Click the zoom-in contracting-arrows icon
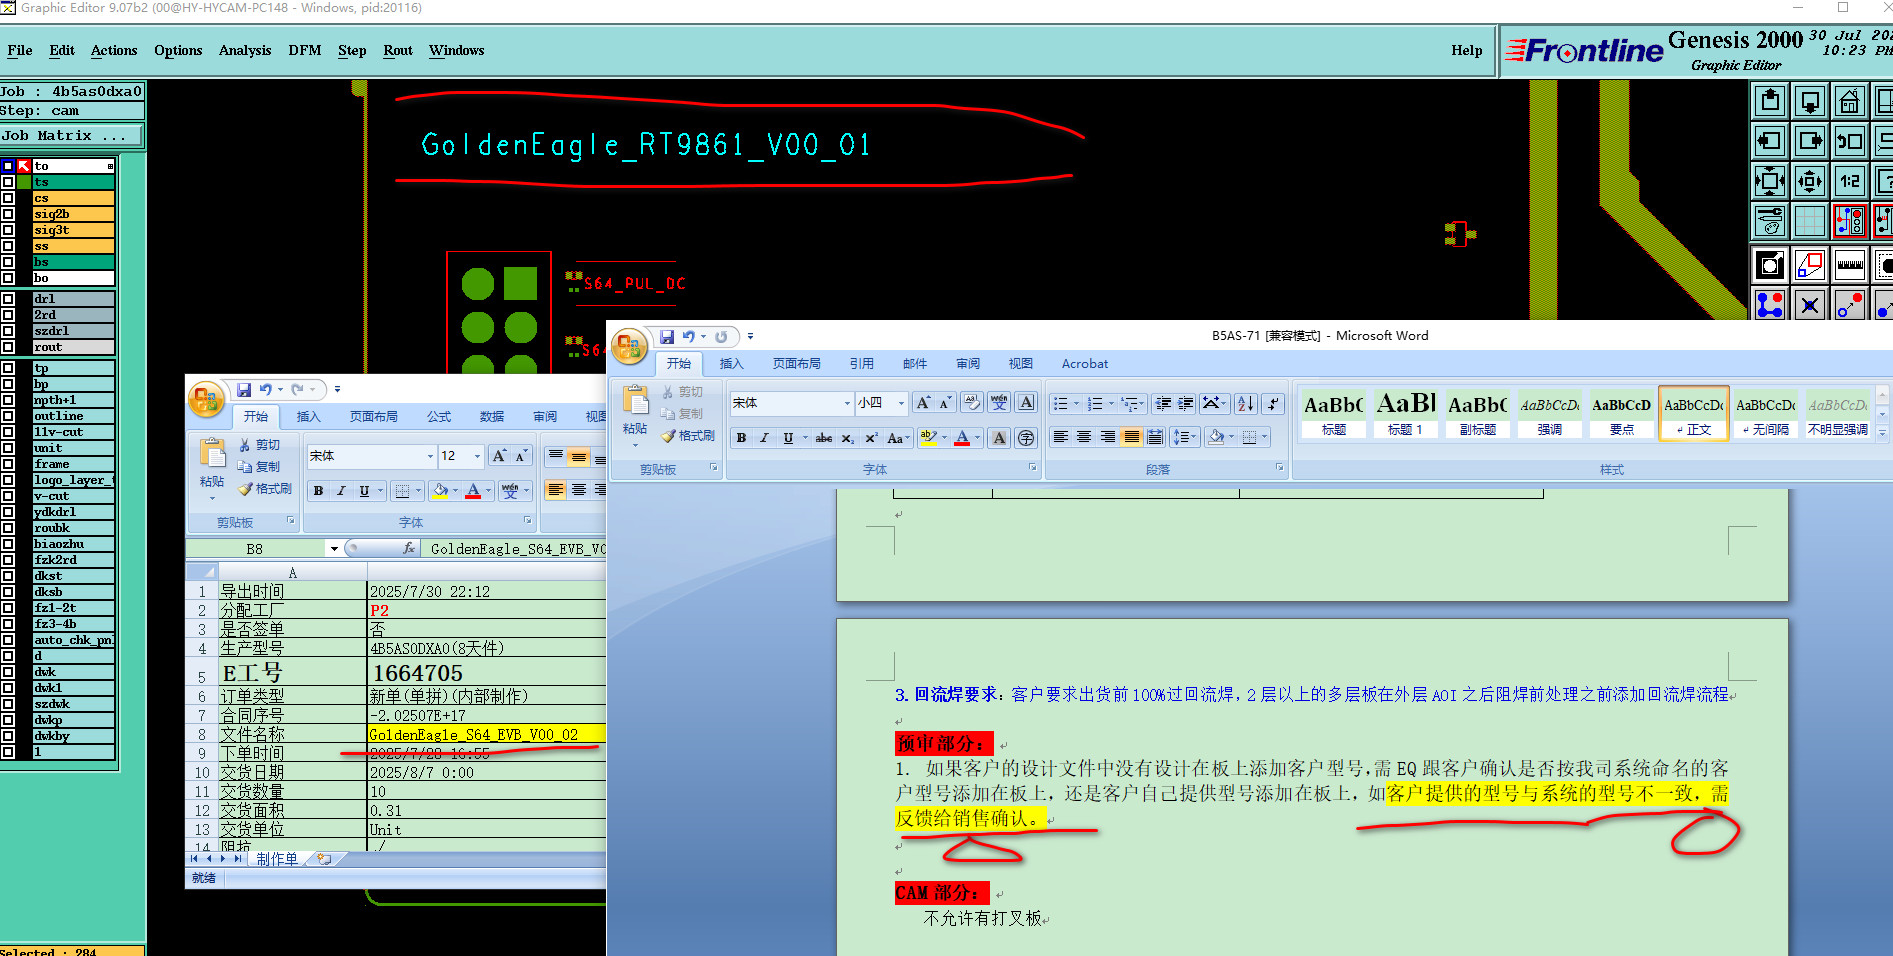The image size is (1893, 956). pos(1770,180)
